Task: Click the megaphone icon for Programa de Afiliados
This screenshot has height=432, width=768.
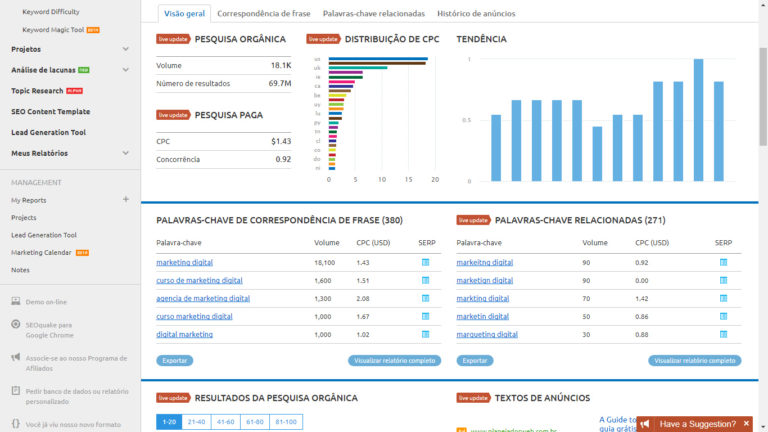Action: pyautogui.click(x=16, y=357)
